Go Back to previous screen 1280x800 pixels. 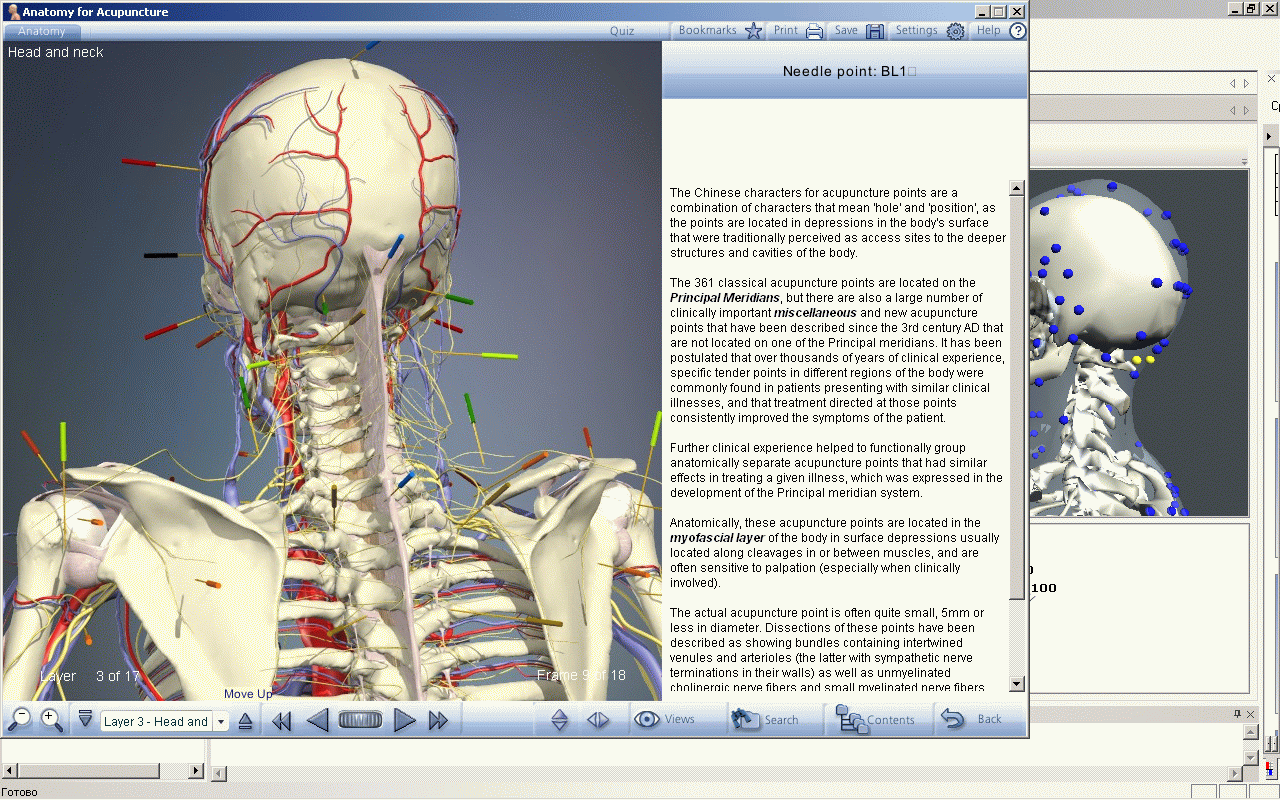(972, 720)
